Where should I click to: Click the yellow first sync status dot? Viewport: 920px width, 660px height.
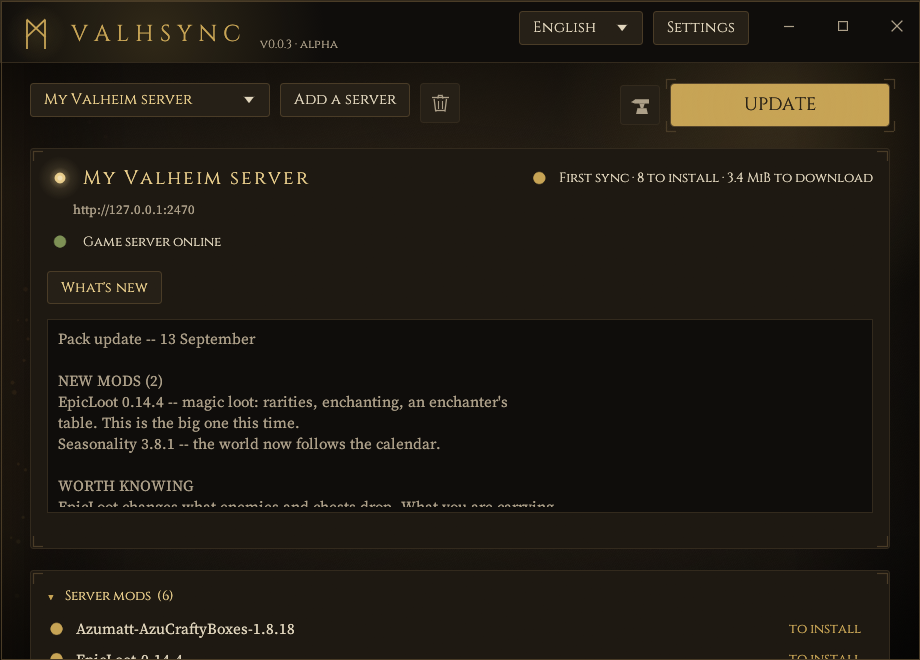[x=539, y=178]
